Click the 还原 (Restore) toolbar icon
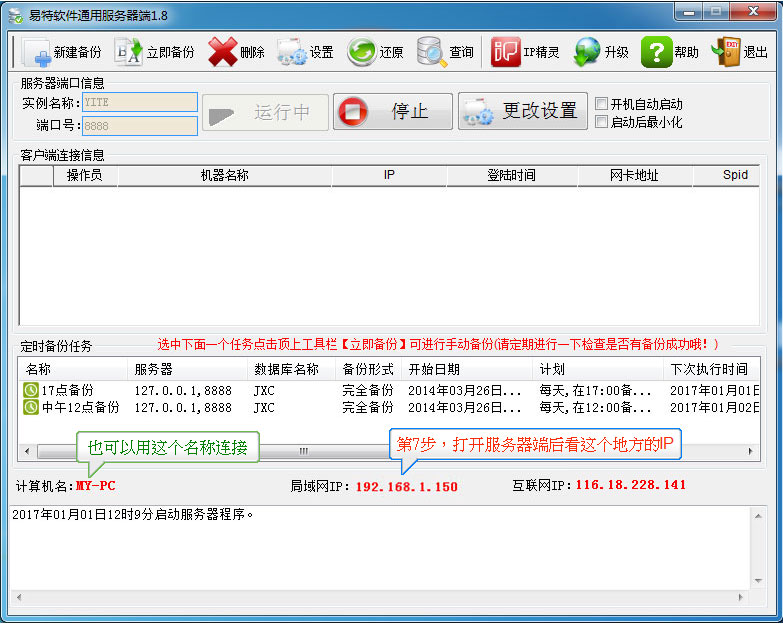 pos(361,52)
